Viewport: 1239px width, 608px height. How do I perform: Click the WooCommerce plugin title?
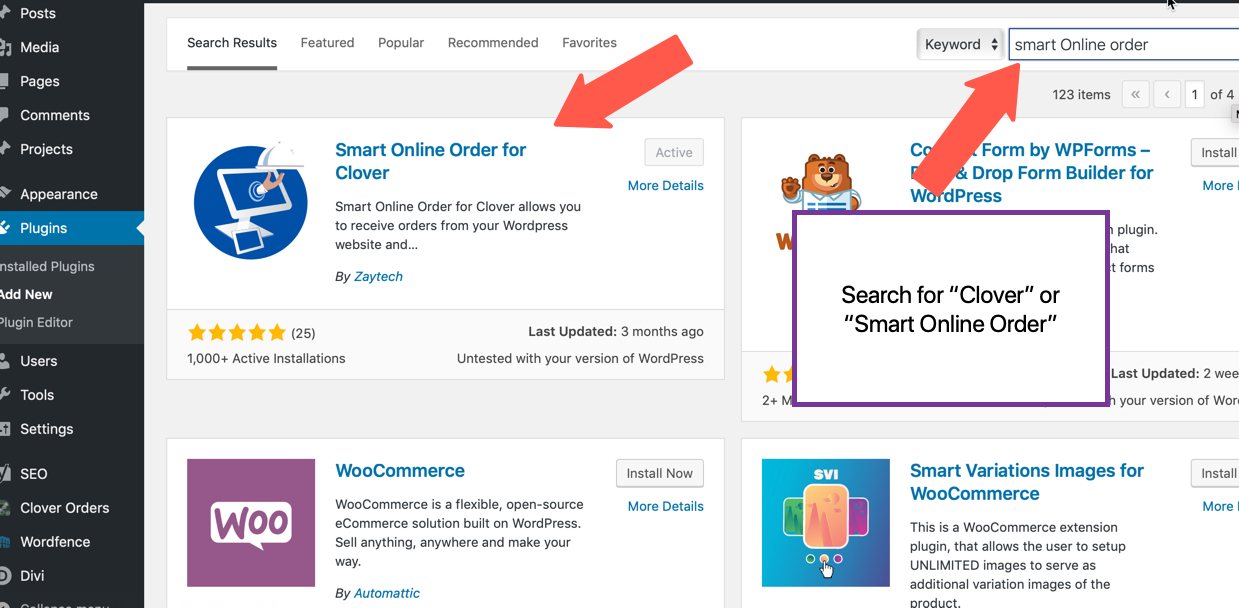click(400, 470)
